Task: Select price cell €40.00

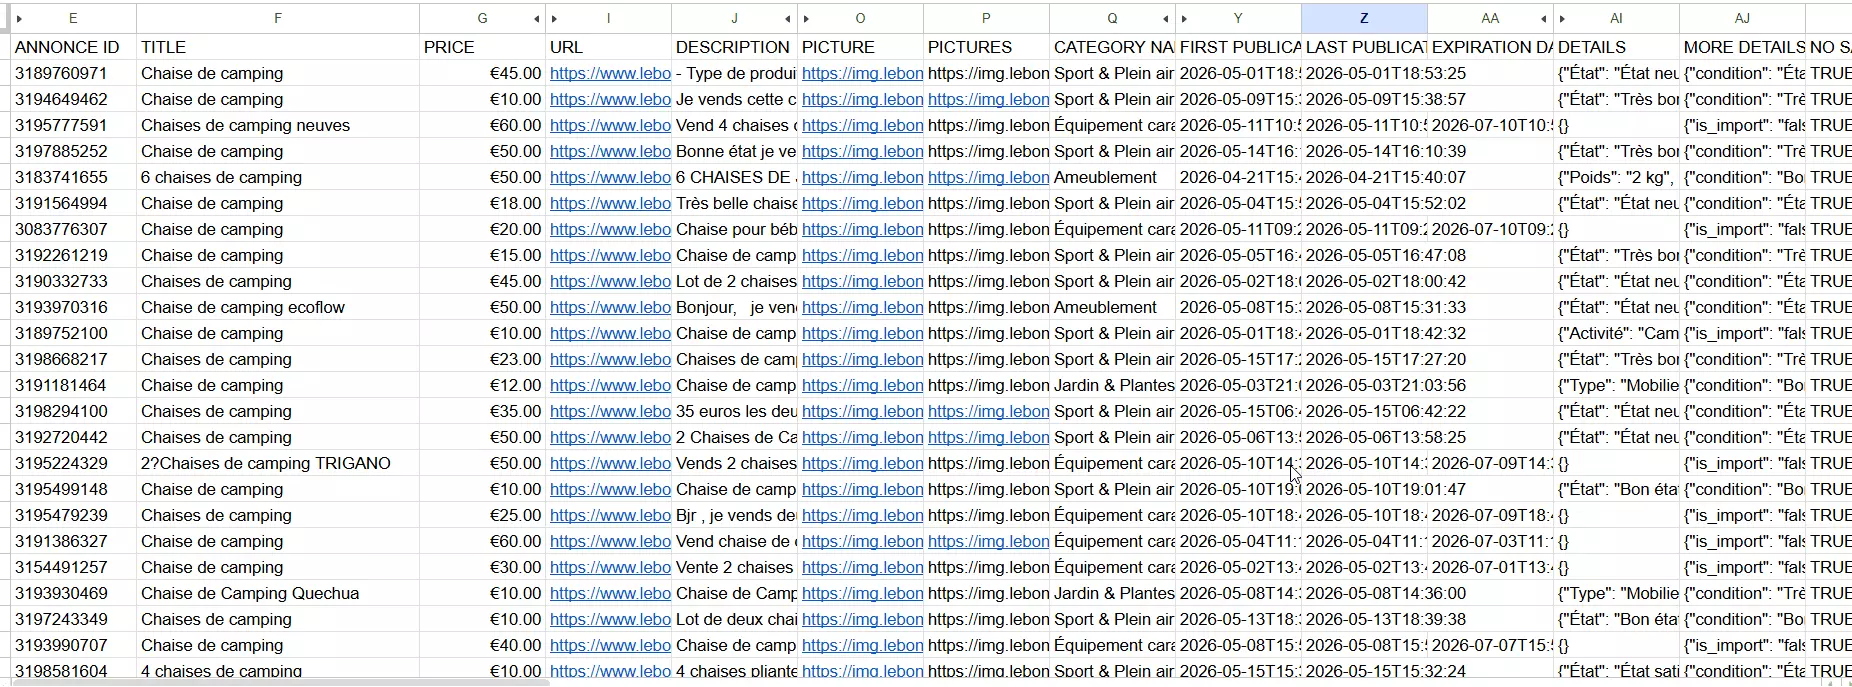Action: pos(483,645)
